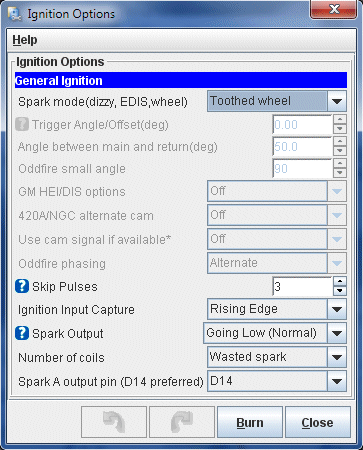Click the Number of coils label

click(x=61, y=358)
